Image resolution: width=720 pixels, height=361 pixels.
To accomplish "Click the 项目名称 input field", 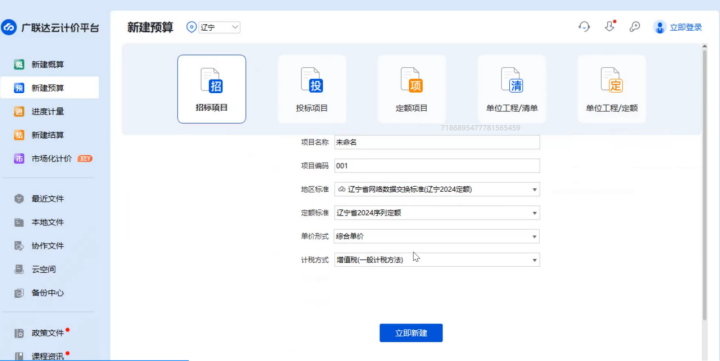I will coord(437,142).
